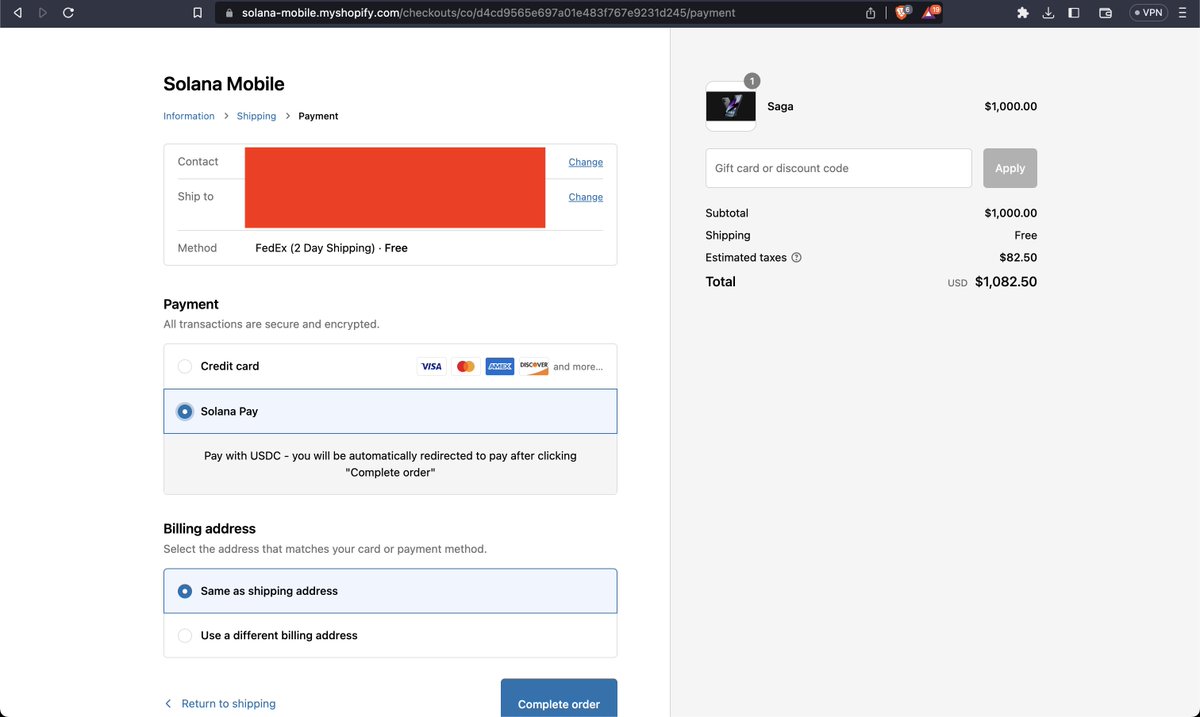1200x717 pixels.
Task: Open the extensions puzzle icon
Action: click(x=1022, y=13)
